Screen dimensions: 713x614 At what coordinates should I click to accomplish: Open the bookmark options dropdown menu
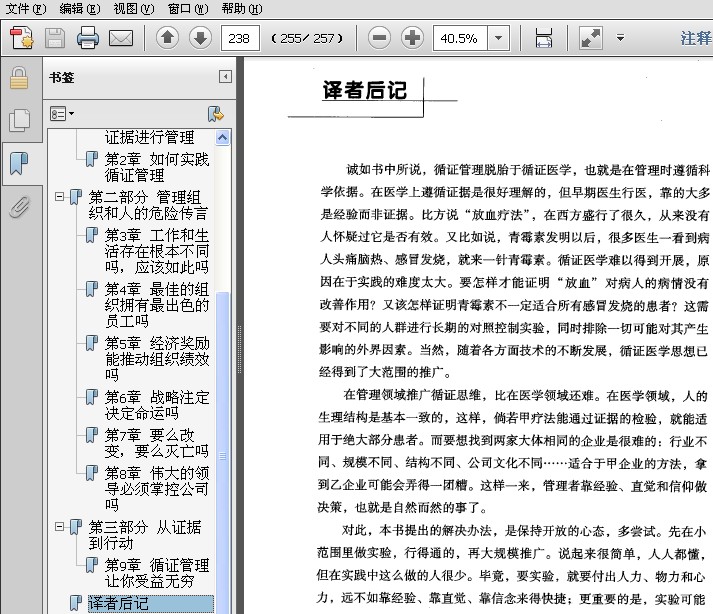pyautogui.click(x=62, y=114)
